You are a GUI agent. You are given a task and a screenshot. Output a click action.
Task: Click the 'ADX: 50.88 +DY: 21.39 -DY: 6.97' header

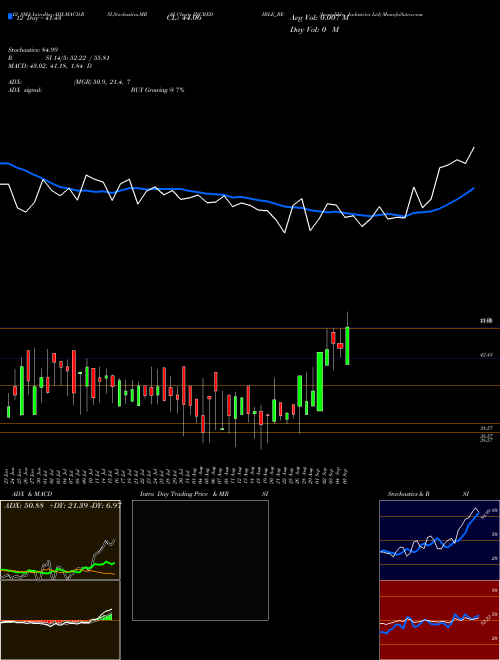(62, 505)
